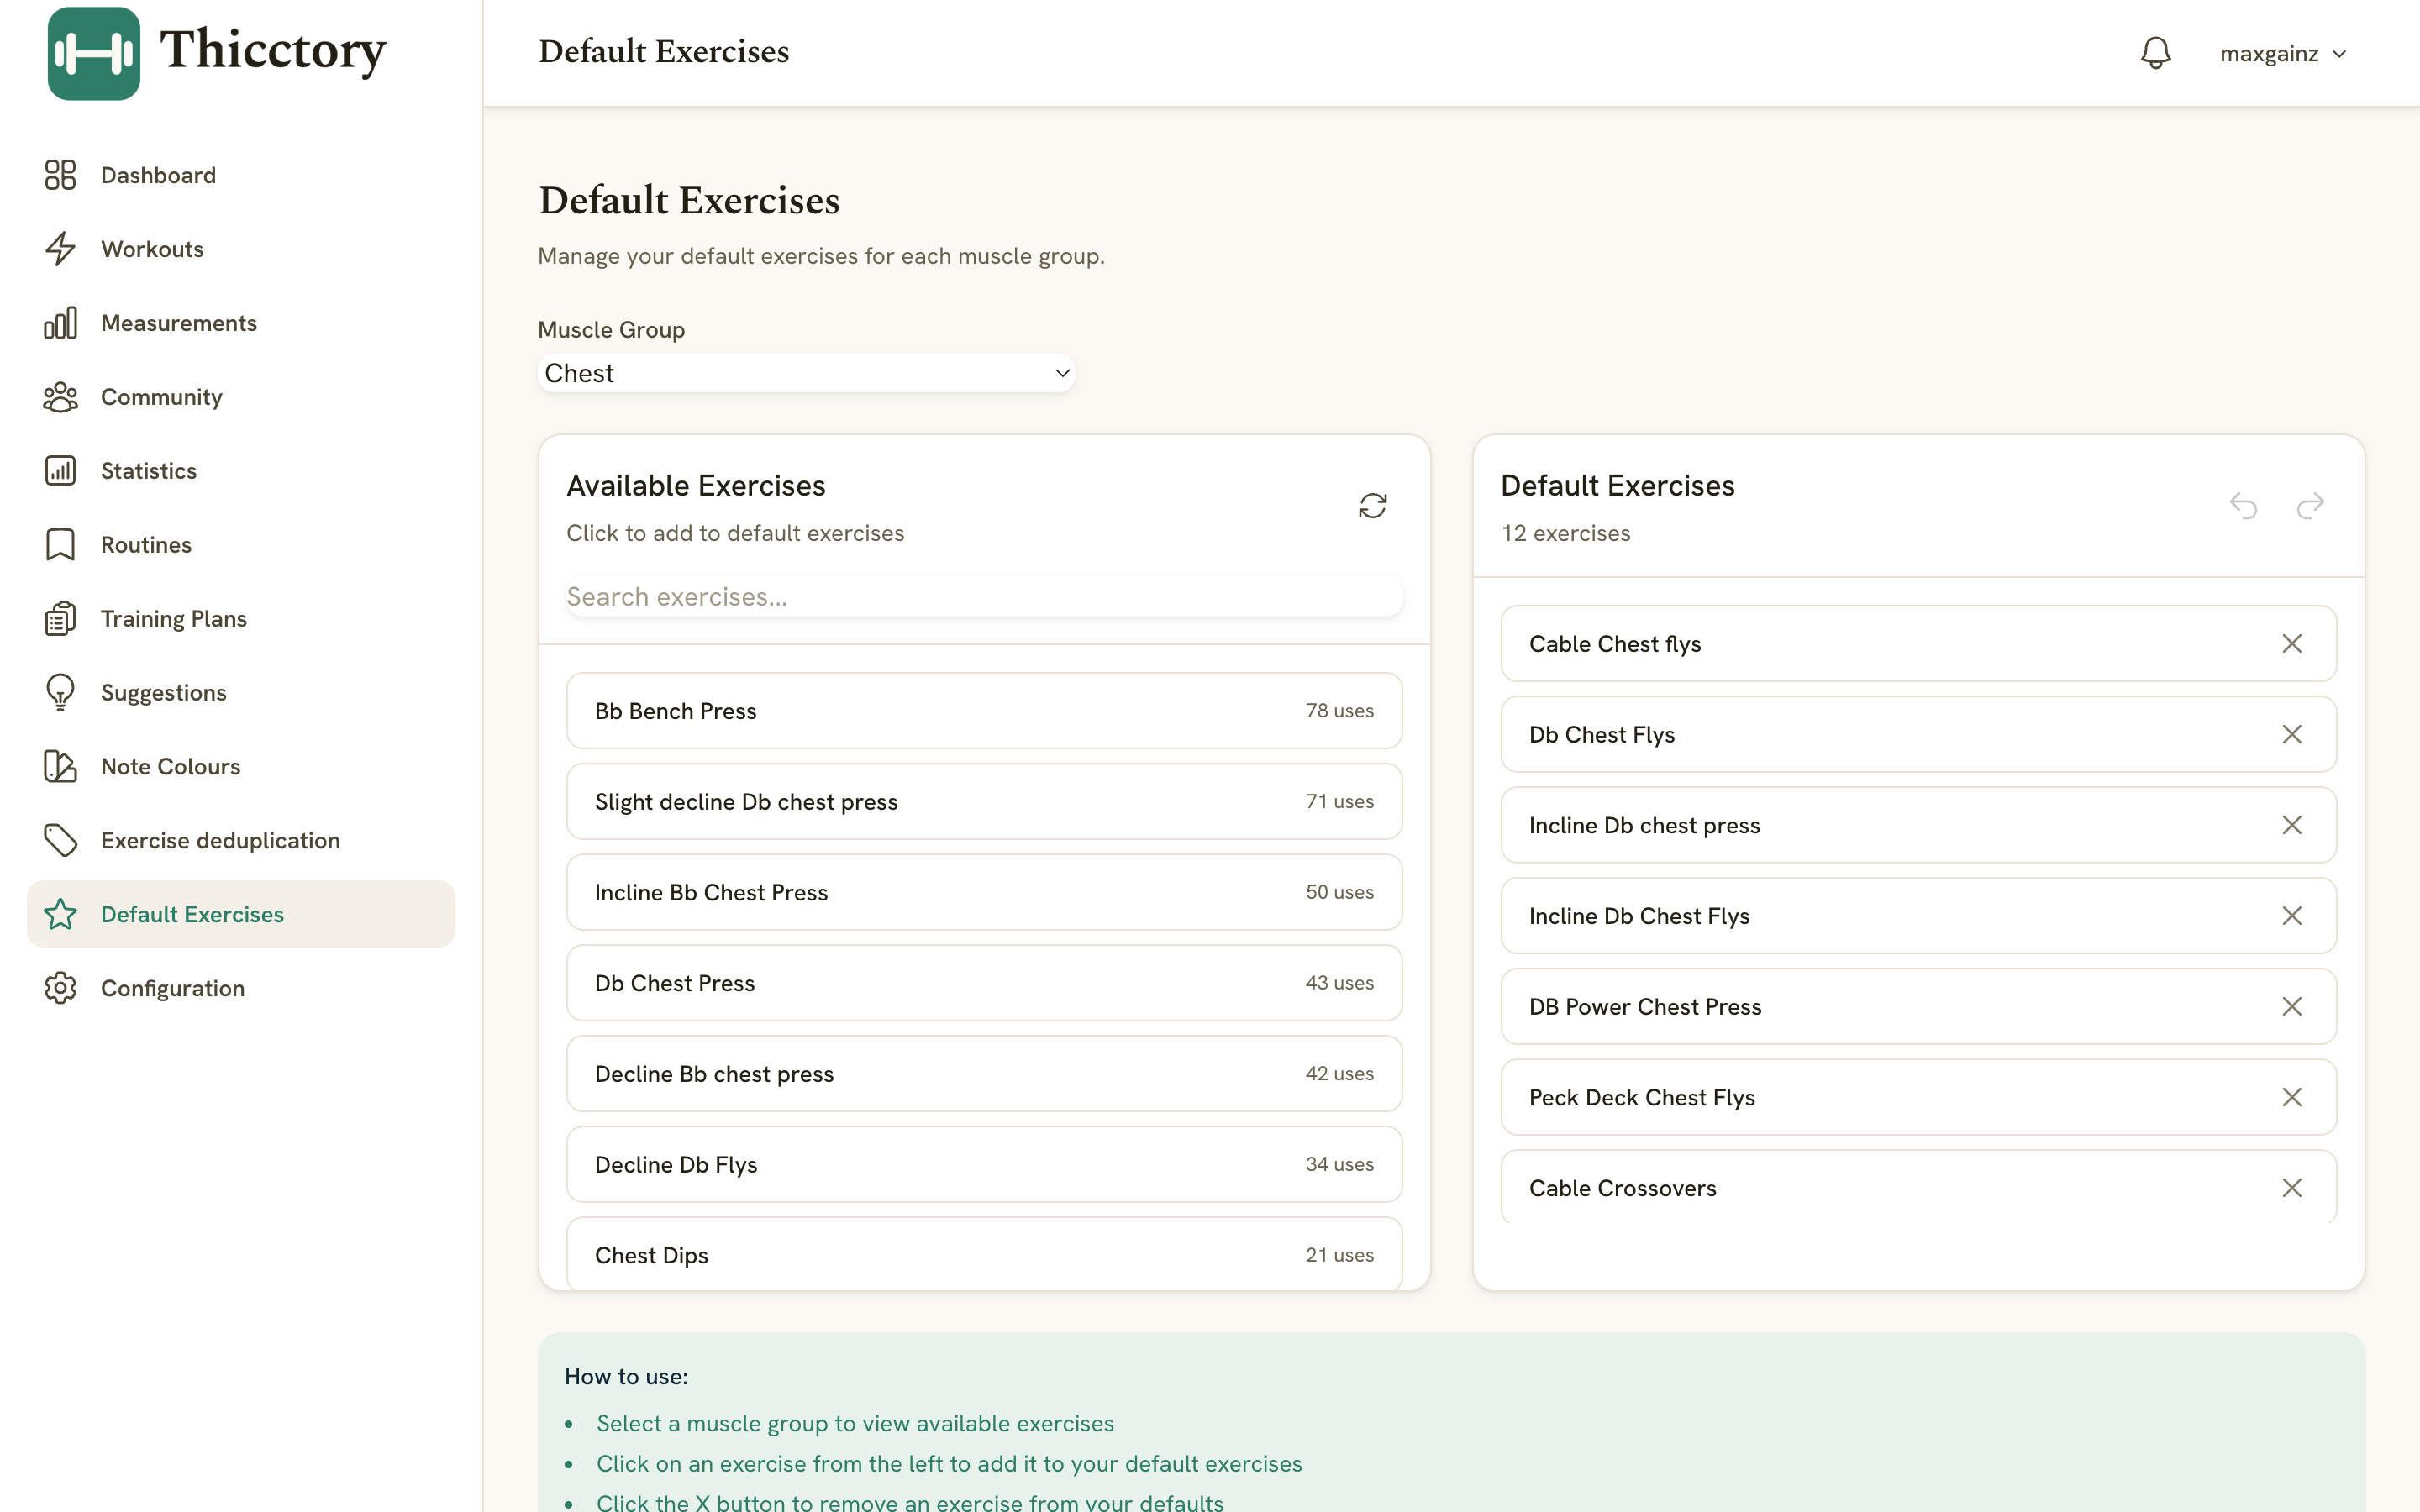
Task: Click the Configuration gear icon
Action: point(60,988)
